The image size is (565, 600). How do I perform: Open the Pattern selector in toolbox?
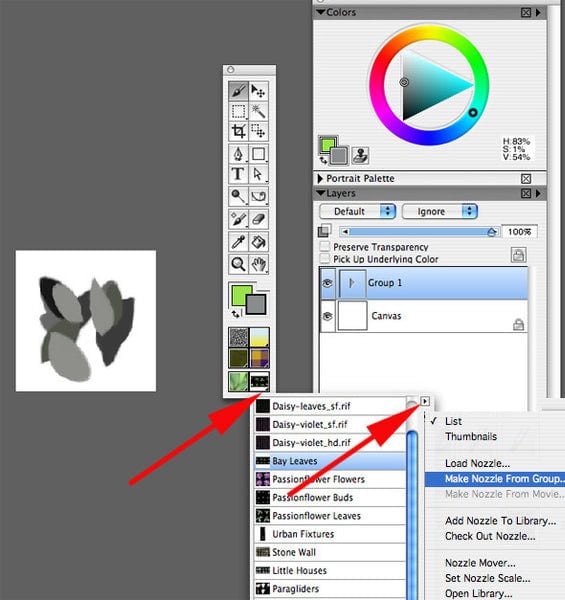[239, 359]
